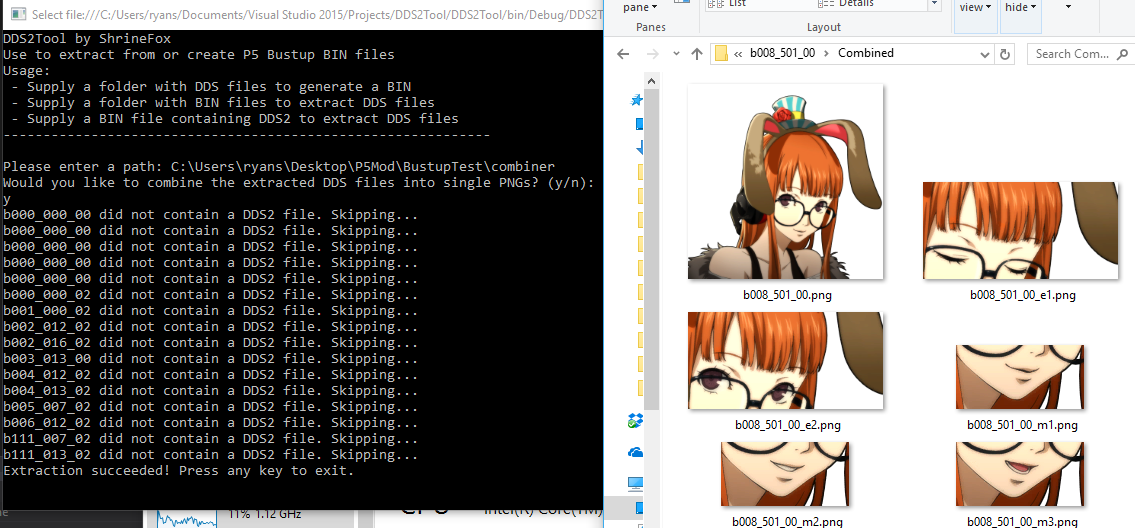The width and height of the screenshot is (1135, 528).
Task: Click the file name b008_501_00_m2.png
Action: point(788,521)
